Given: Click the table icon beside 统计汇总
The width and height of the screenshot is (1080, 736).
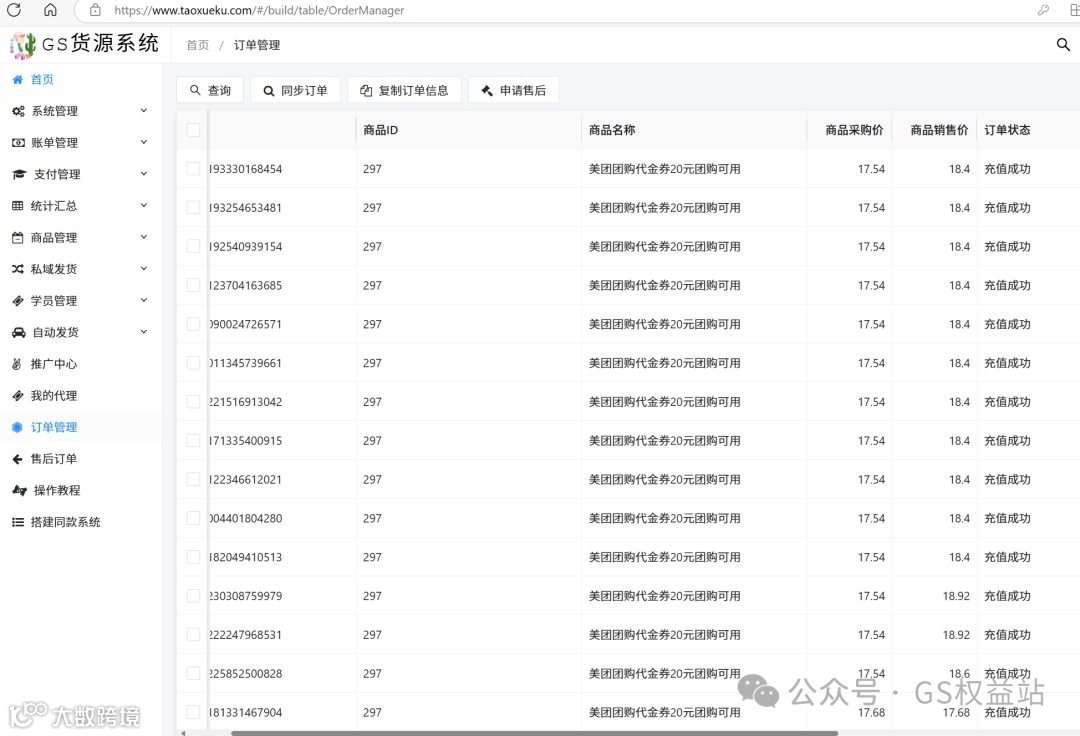Looking at the screenshot, I should (18, 206).
